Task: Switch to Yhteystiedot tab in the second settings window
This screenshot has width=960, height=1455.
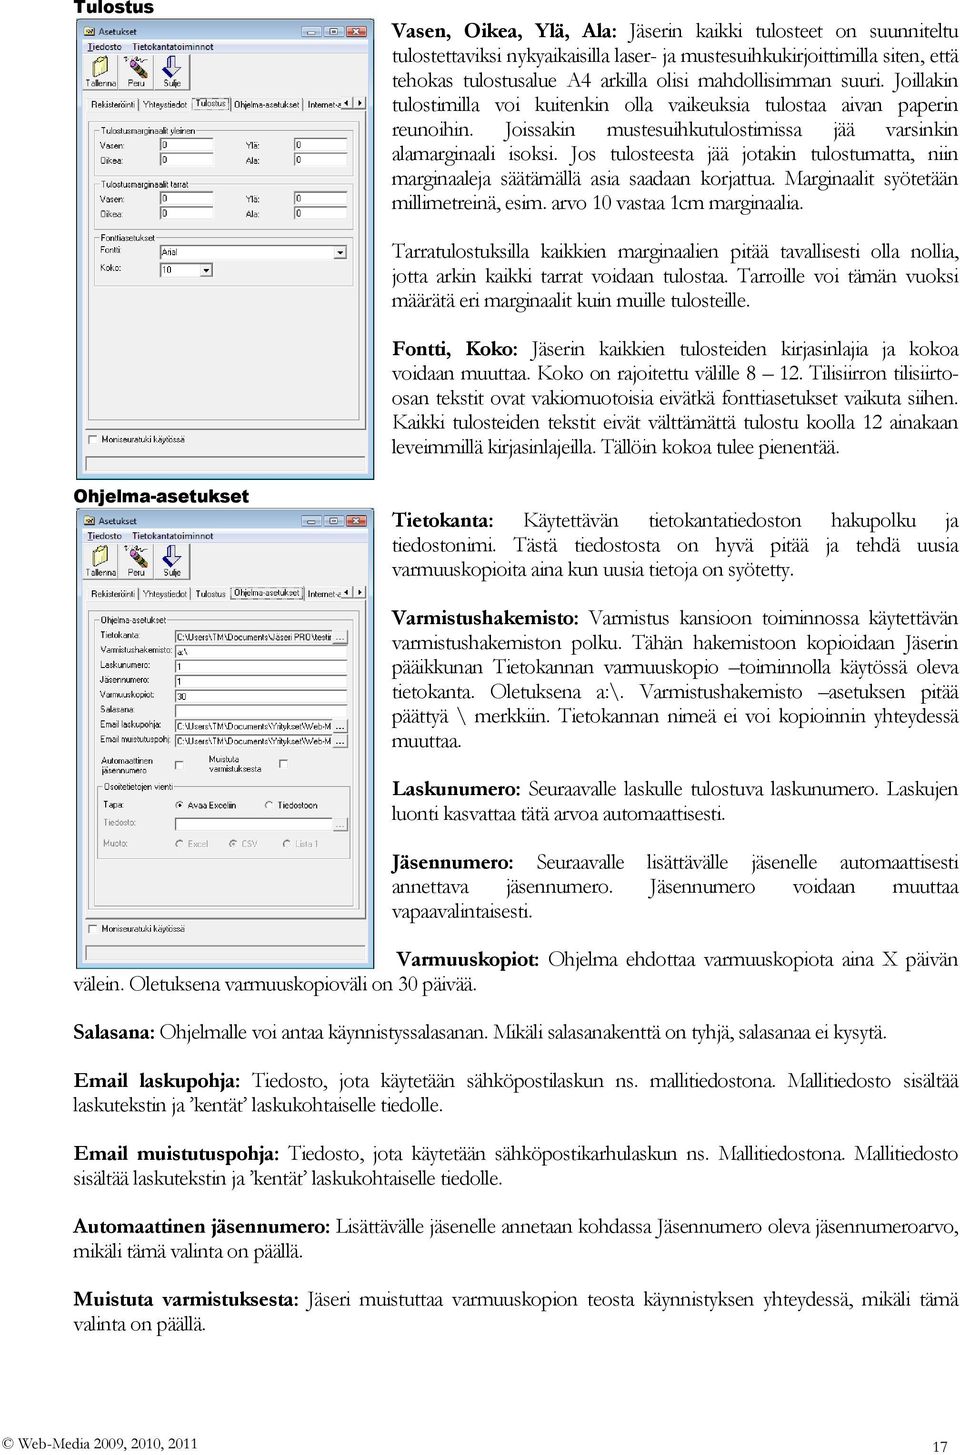Action: [x=165, y=594]
